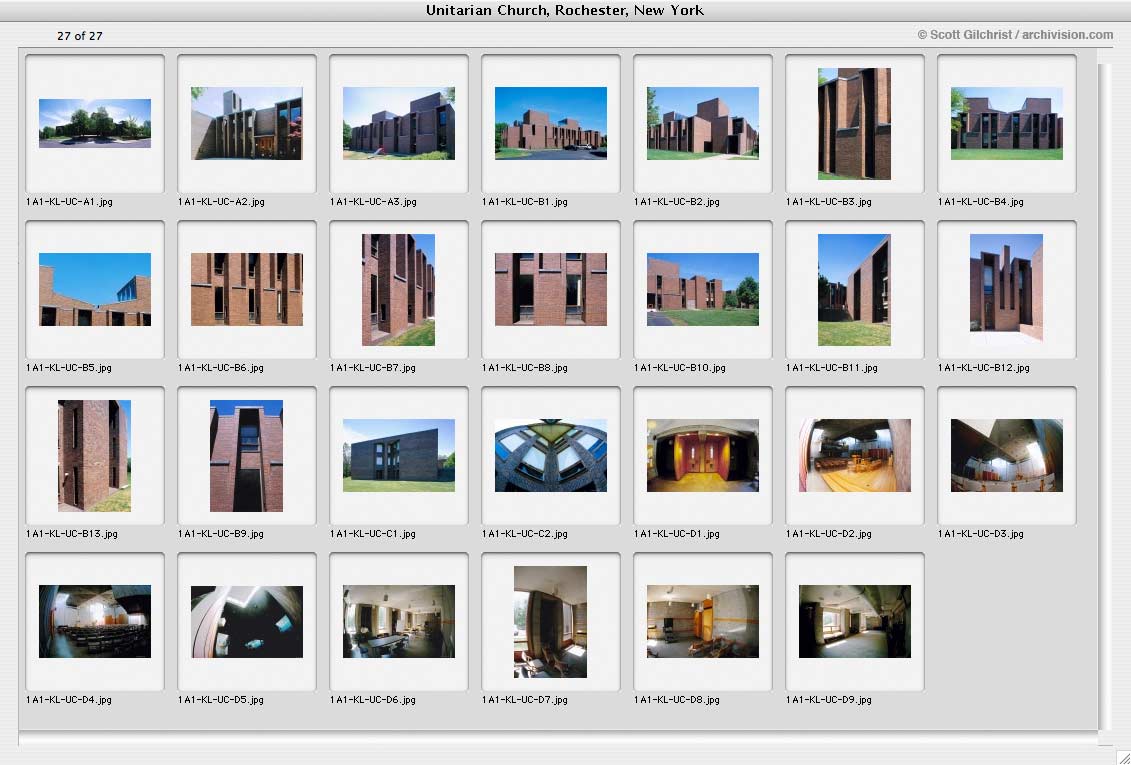This screenshot has height=765, width=1131.
Task: Open vertical thumbnail 1A1-KL-UC-D7.jpg
Action: point(551,622)
